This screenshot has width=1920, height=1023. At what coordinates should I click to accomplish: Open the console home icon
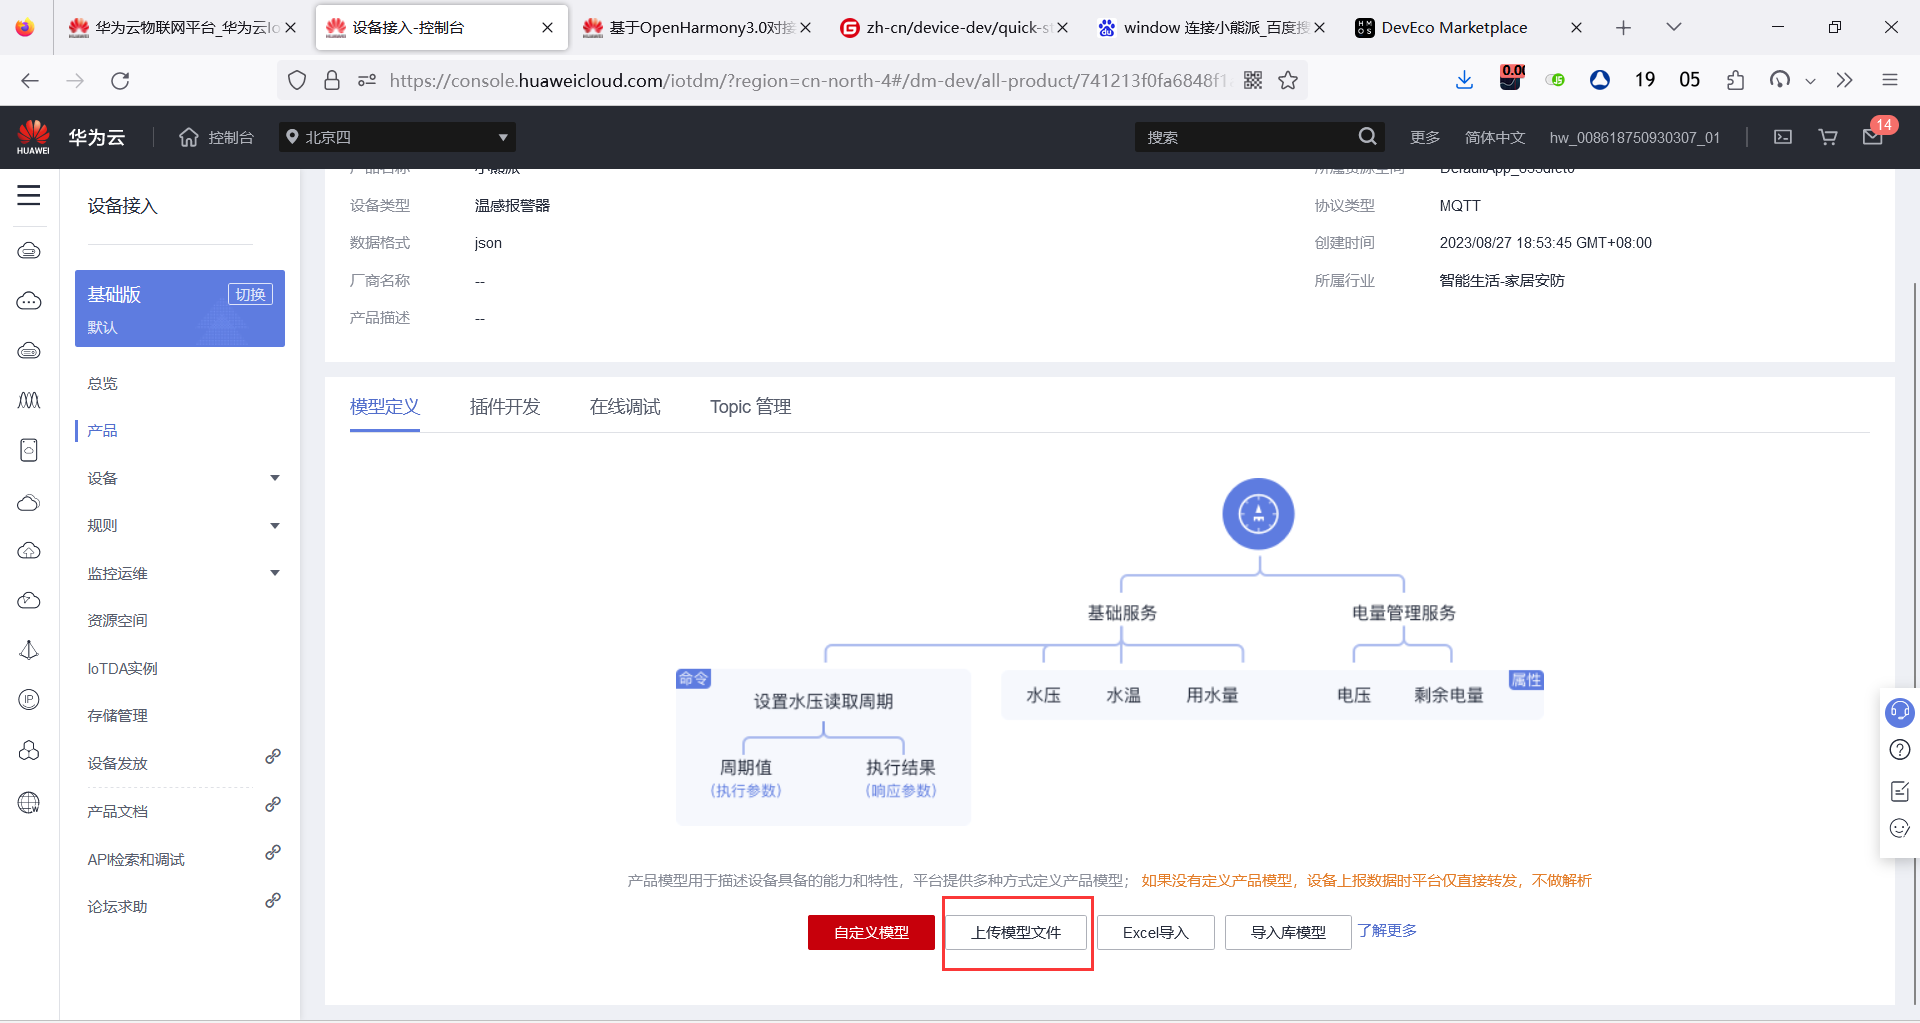(x=189, y=137)
